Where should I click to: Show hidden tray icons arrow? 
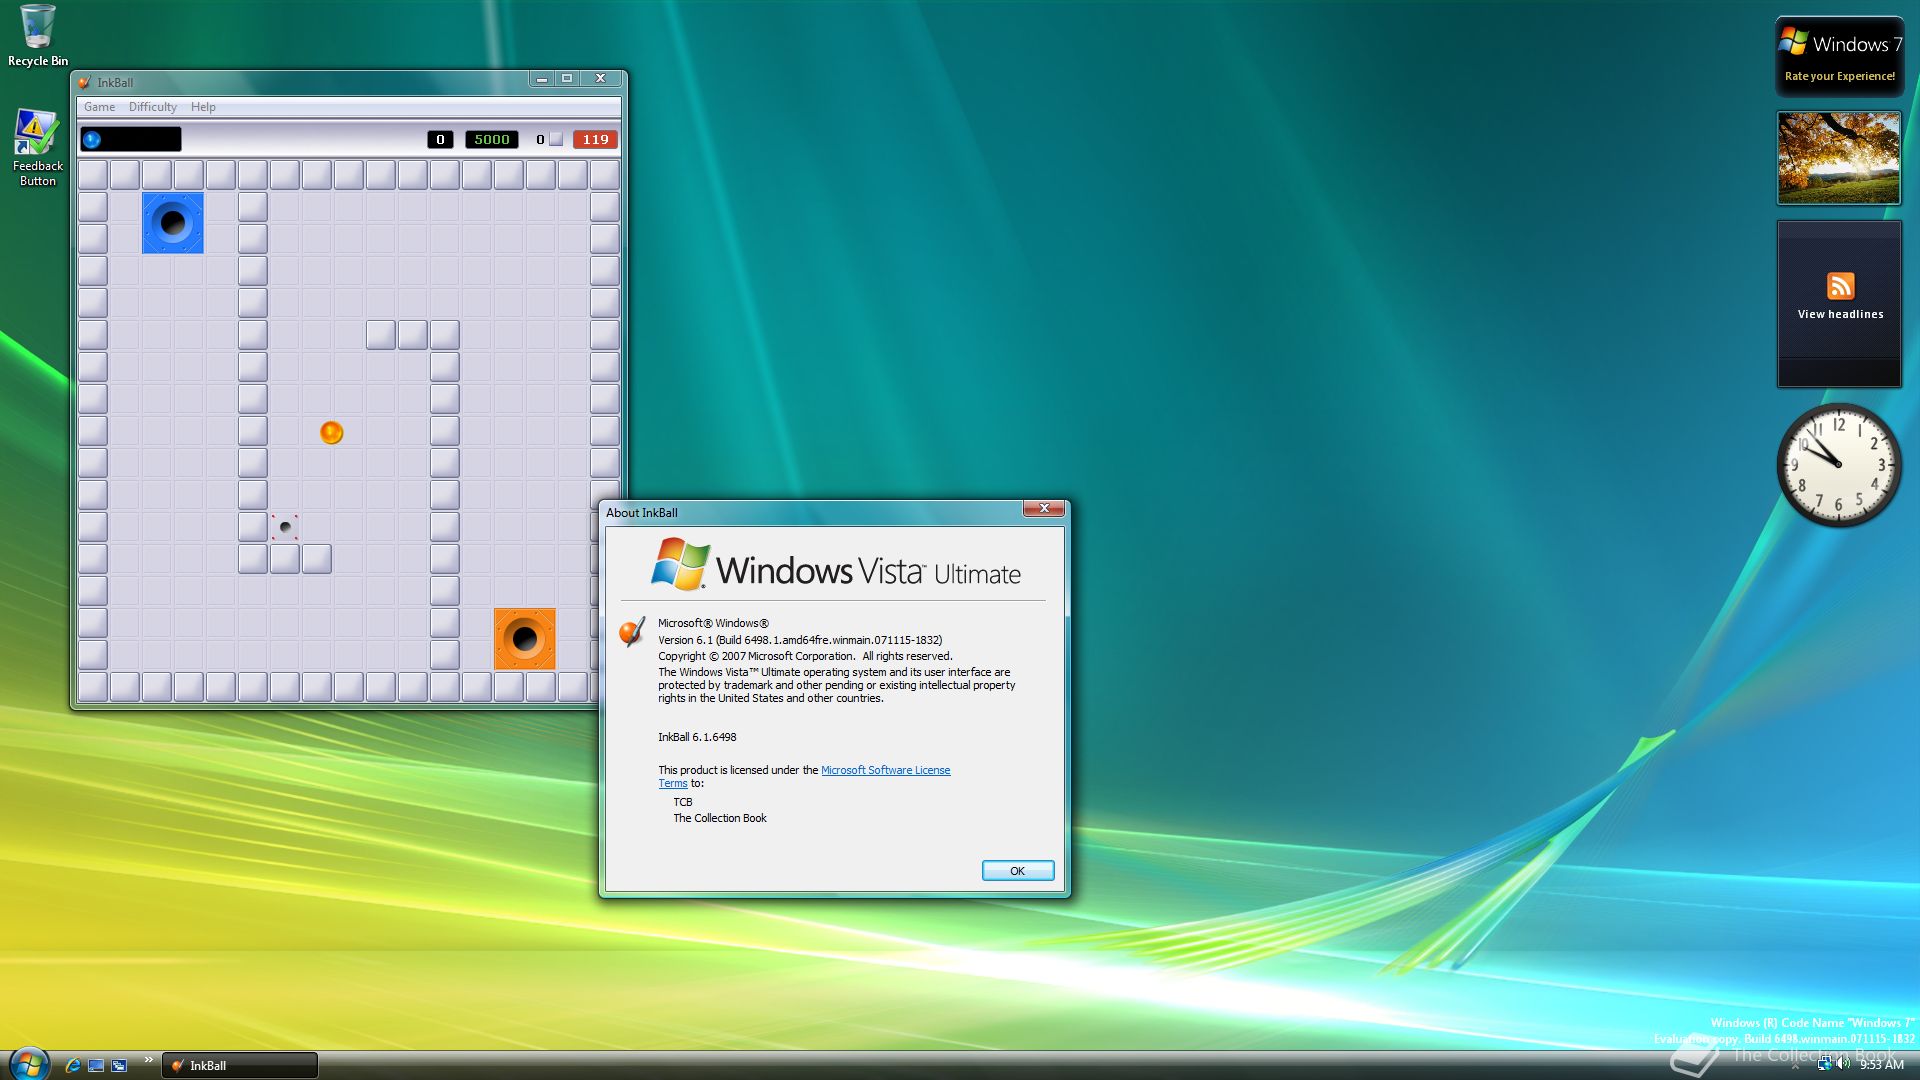1795,1066
